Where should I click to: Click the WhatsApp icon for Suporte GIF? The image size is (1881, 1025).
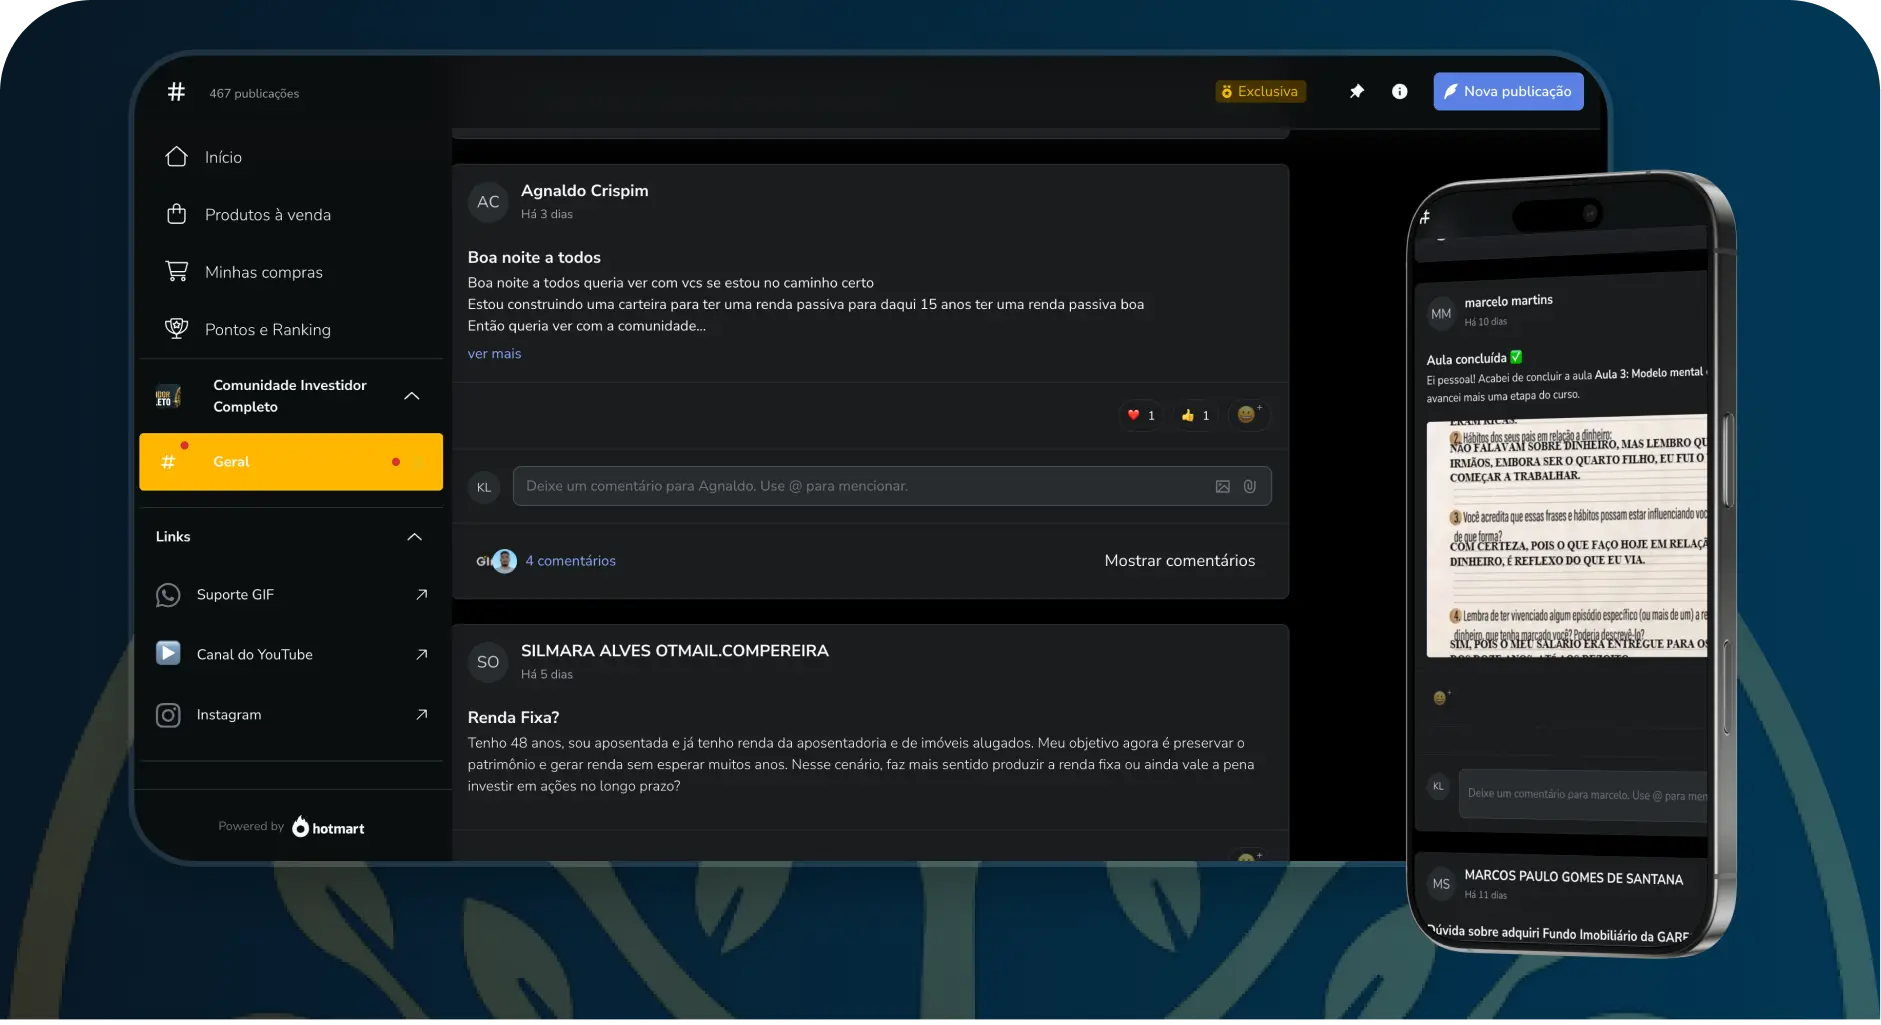[x=168, y=595]
